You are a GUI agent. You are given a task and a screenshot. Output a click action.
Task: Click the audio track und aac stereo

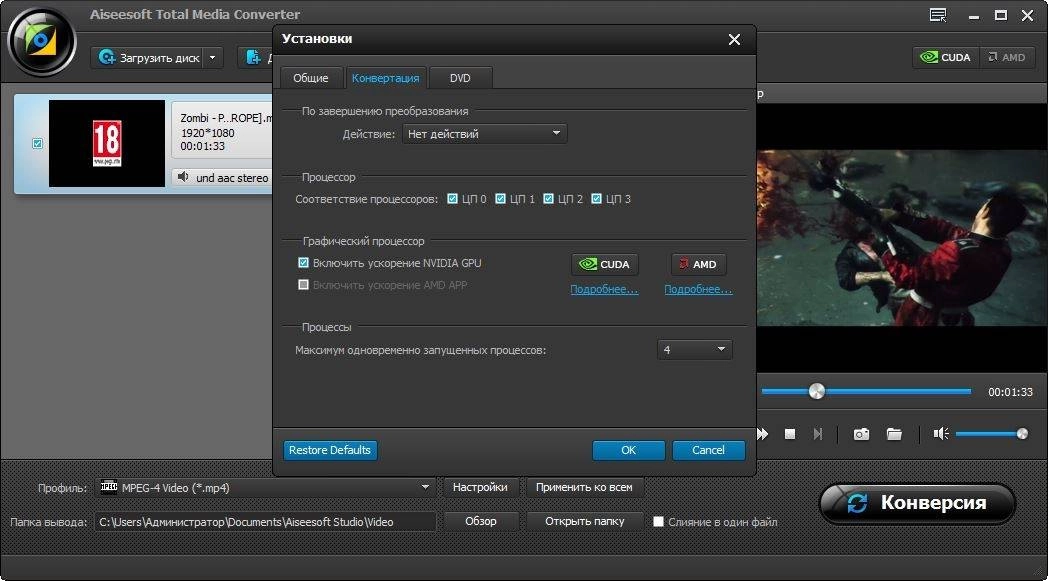(x=232, y=178)
